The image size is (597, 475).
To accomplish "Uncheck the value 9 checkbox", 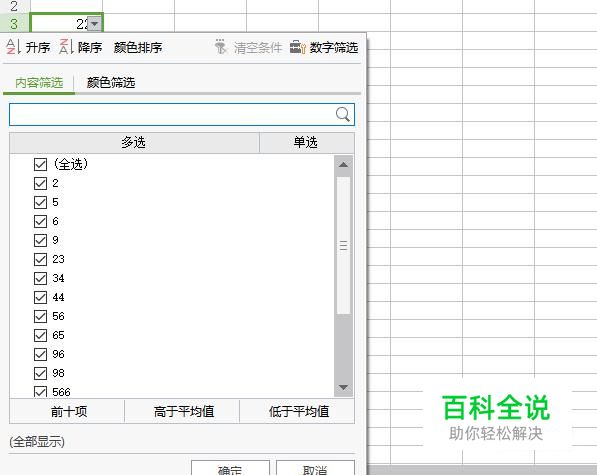I will [x=40, y=241].
